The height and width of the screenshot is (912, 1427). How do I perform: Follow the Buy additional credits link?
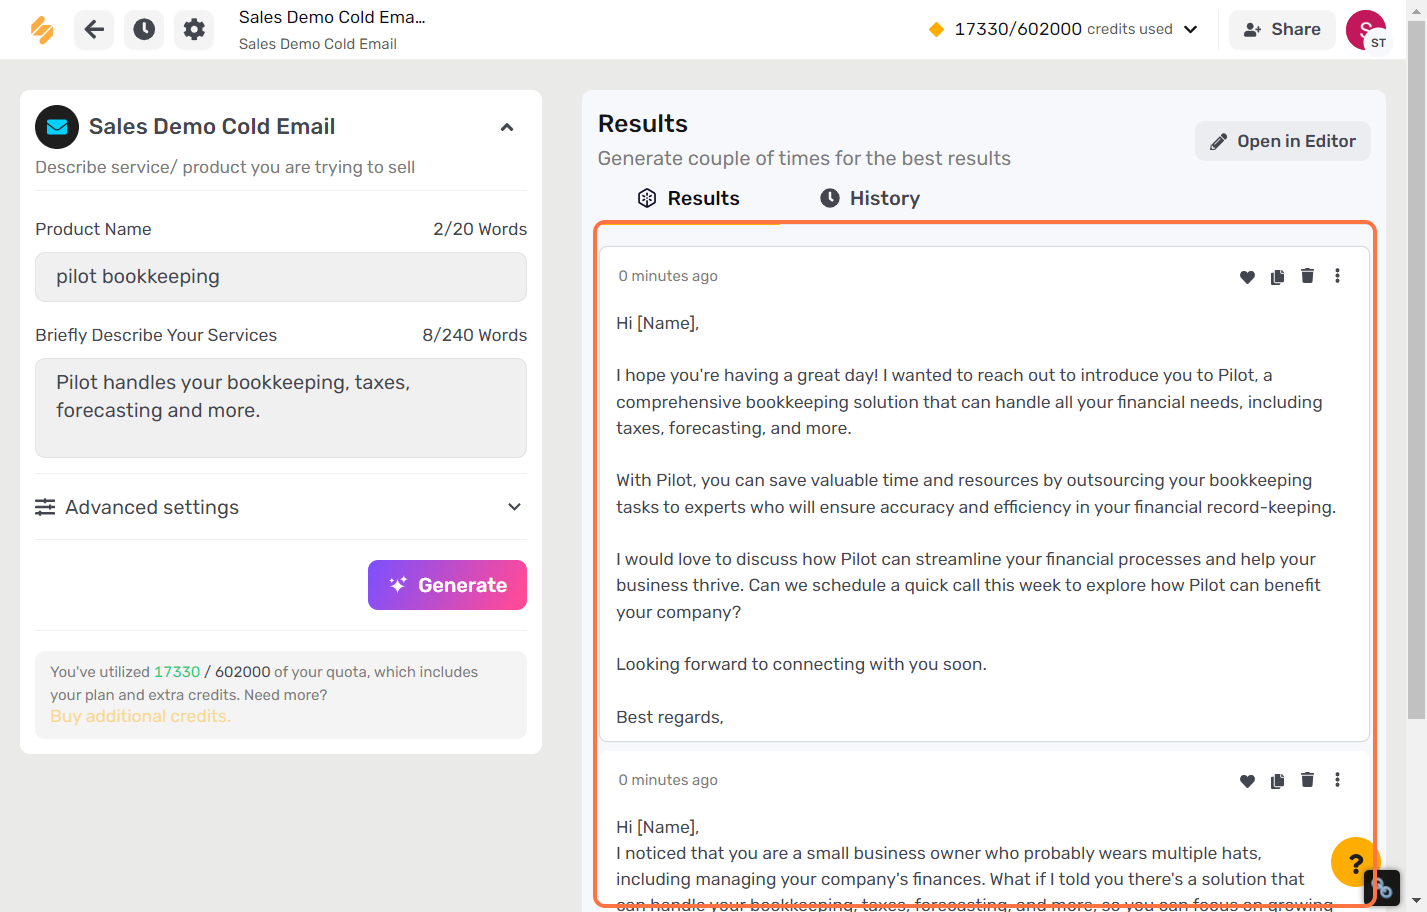pos(140,716)
